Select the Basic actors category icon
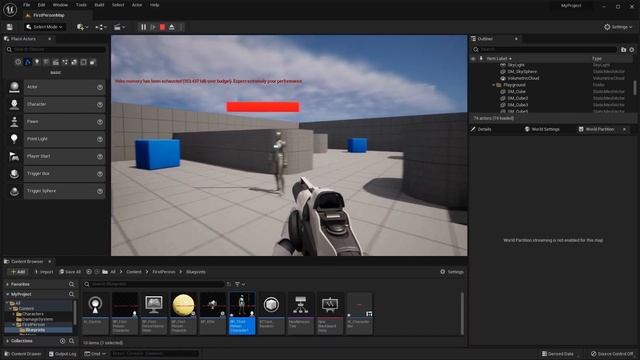This screenshot has width=640, height=360. tap(27, 62)
